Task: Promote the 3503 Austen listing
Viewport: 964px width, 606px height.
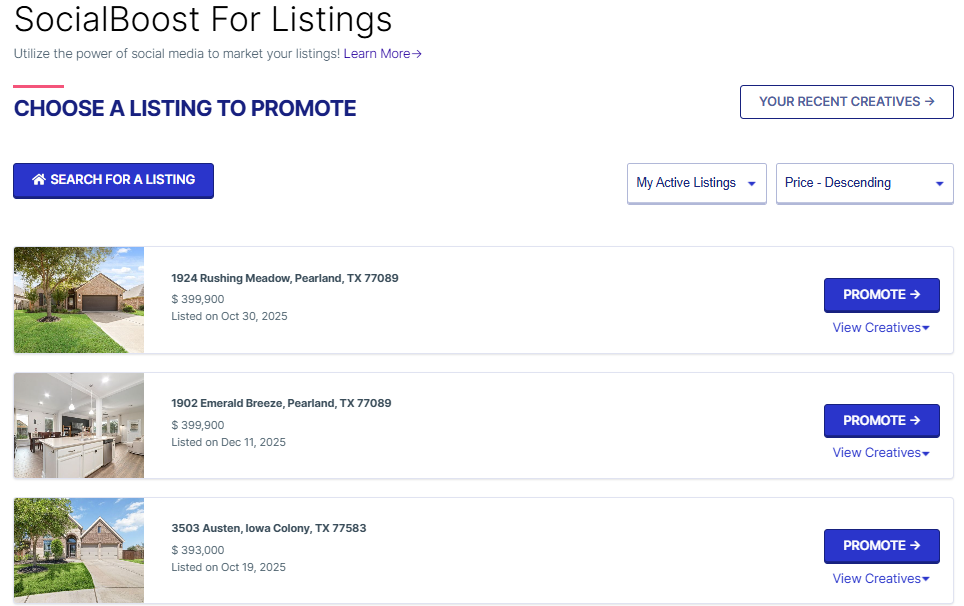Action: click(881, 546)
